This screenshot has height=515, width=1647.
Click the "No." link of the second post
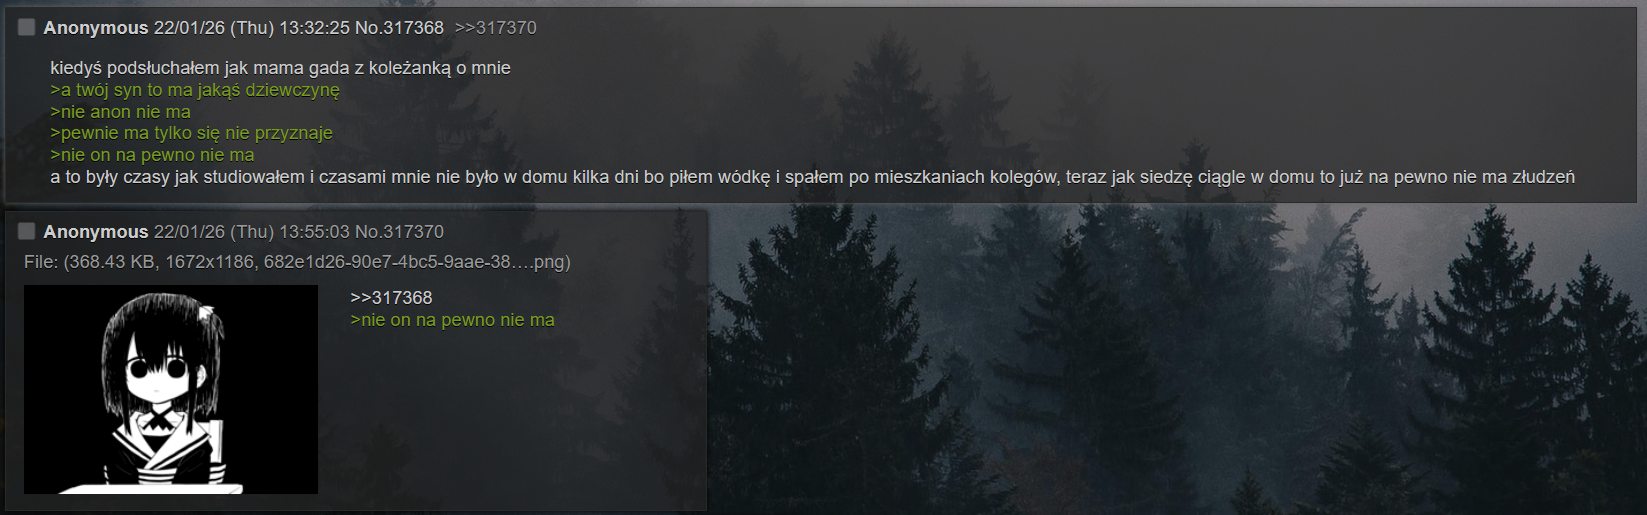coord(368,232)
